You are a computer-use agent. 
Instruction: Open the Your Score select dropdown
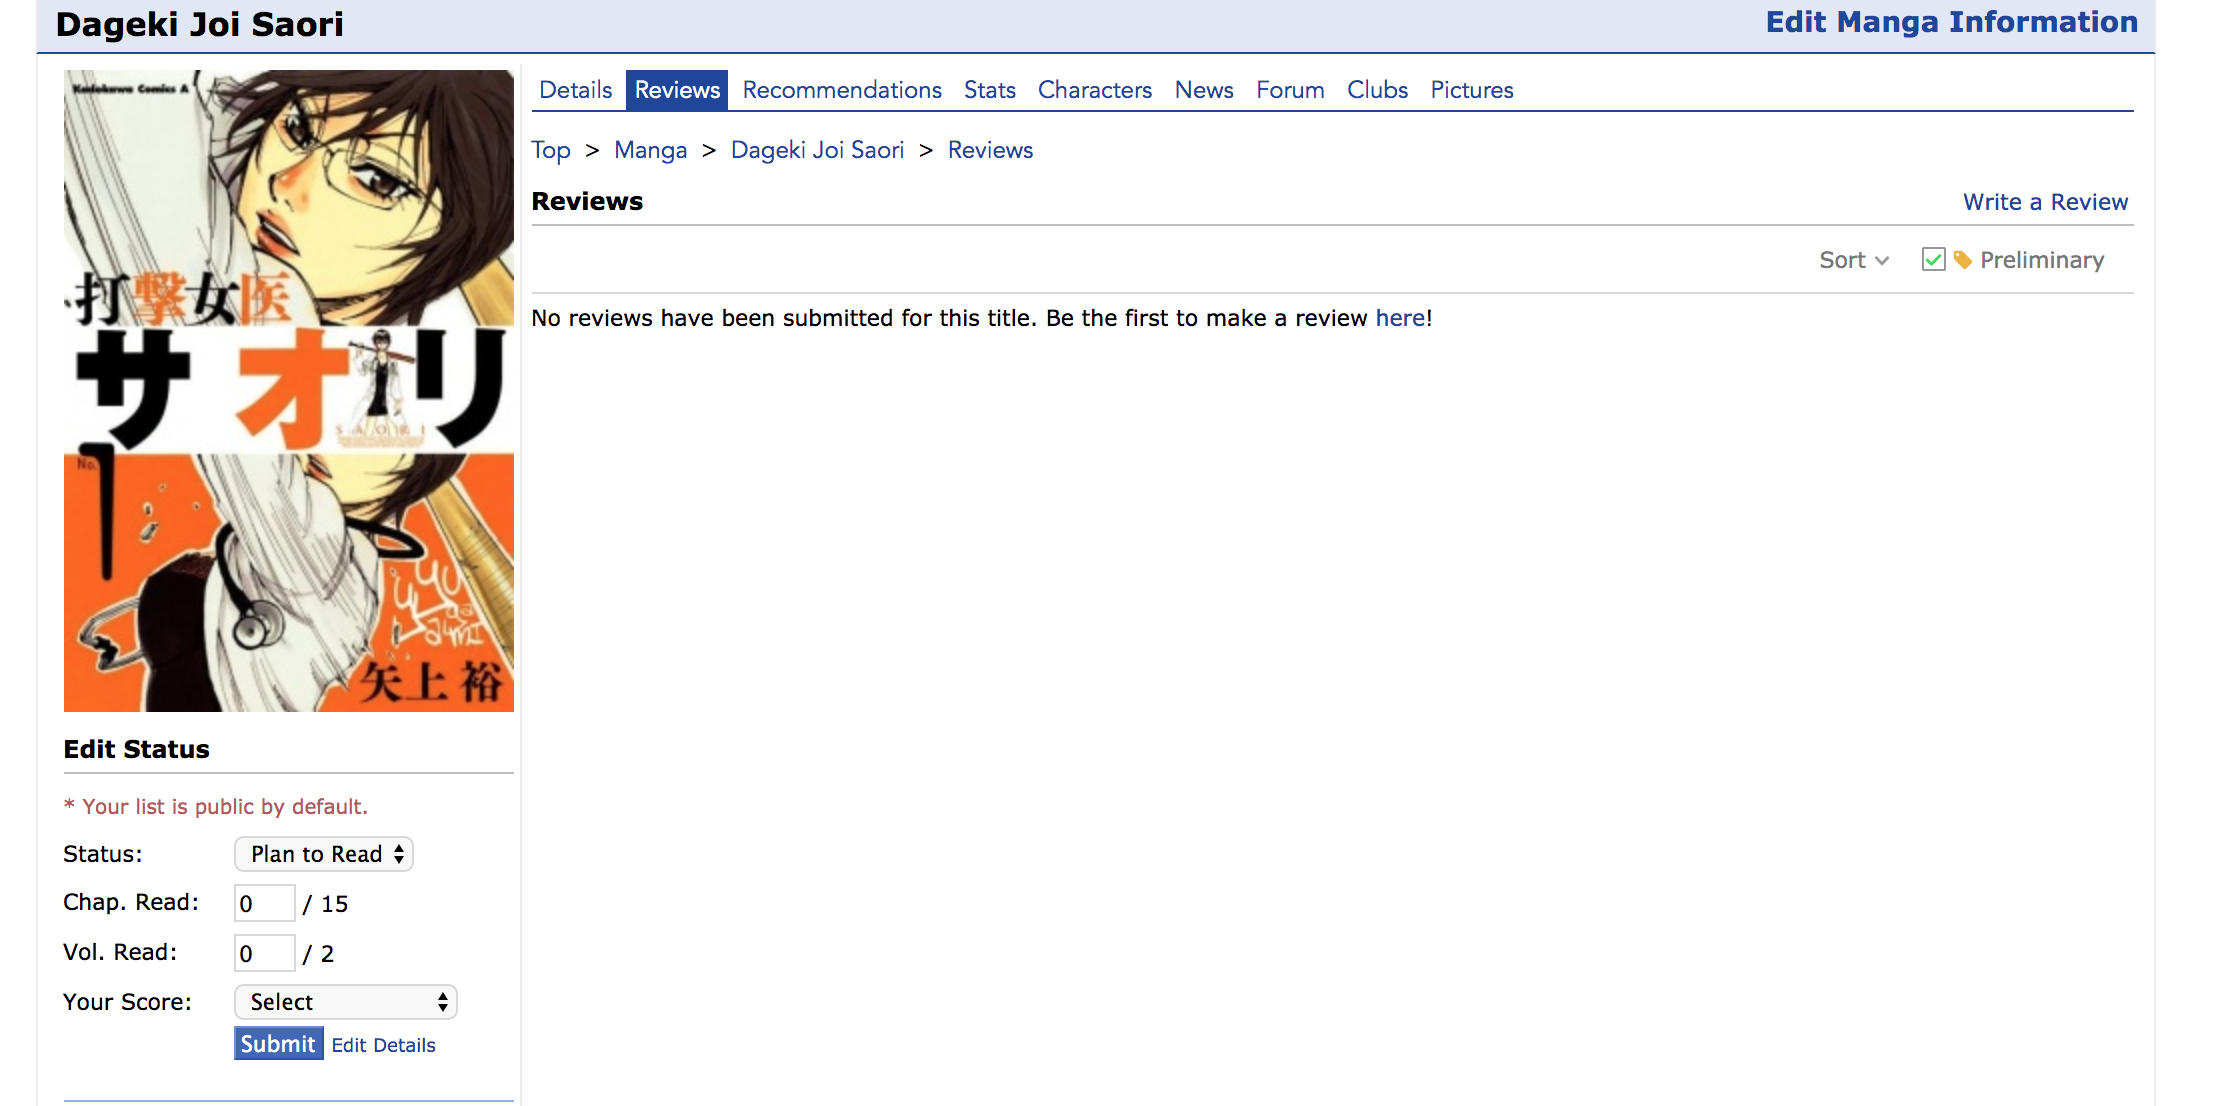[x=345, y=1002]
